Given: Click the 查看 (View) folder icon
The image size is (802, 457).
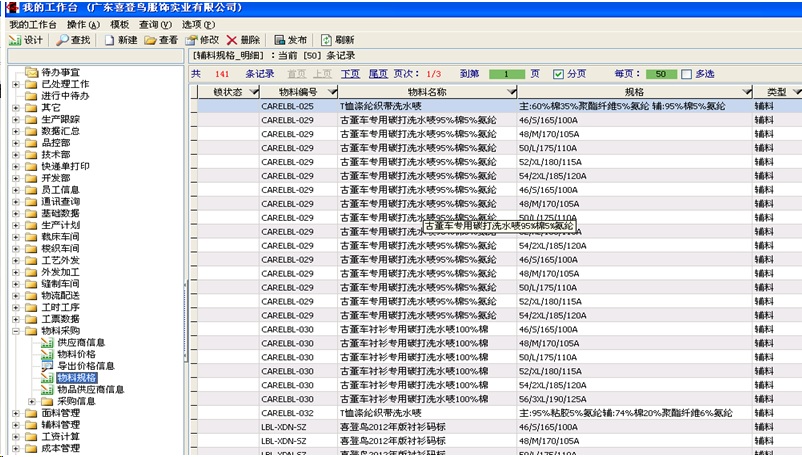Looking at the screenshot, I should (x=150, y=40).
